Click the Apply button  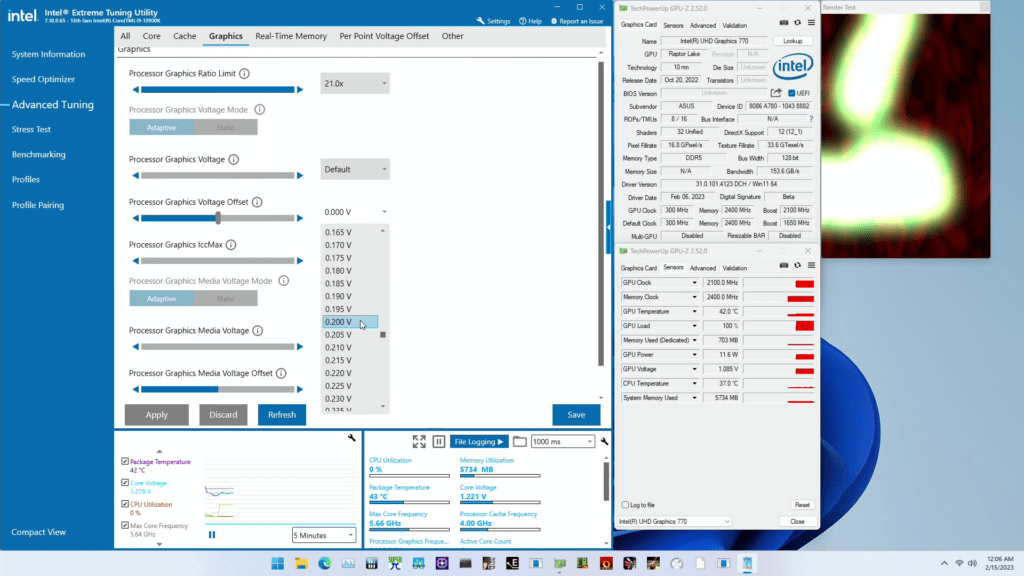[157, 415]
